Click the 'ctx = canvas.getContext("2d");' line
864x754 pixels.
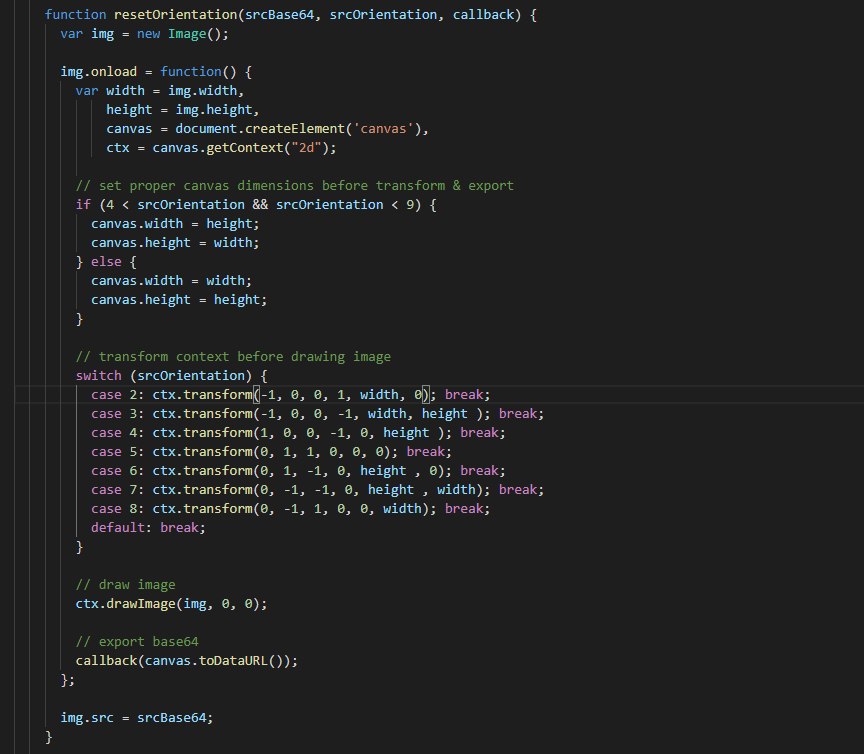221,148
